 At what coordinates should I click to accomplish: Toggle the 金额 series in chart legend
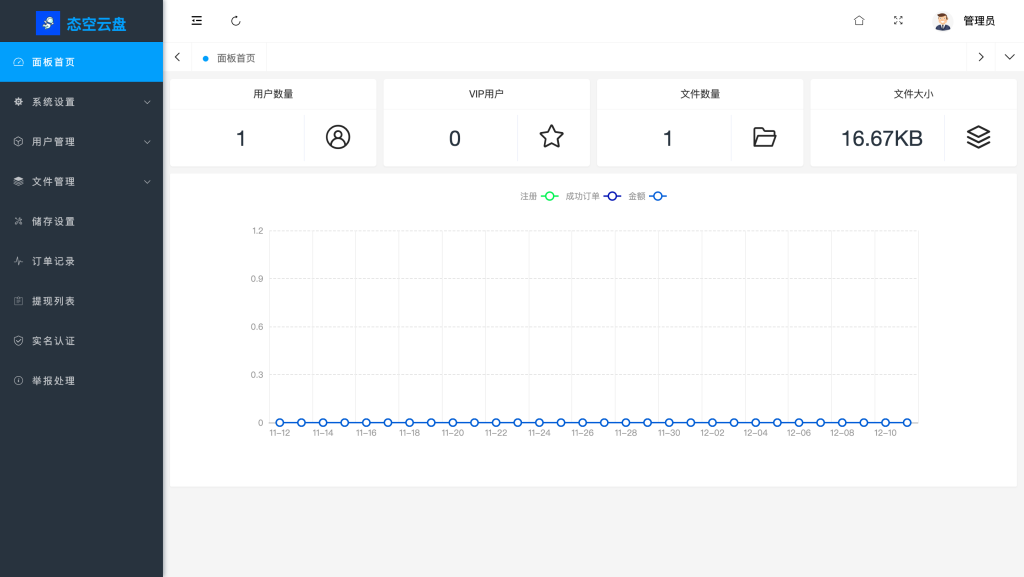coord(647,196)
